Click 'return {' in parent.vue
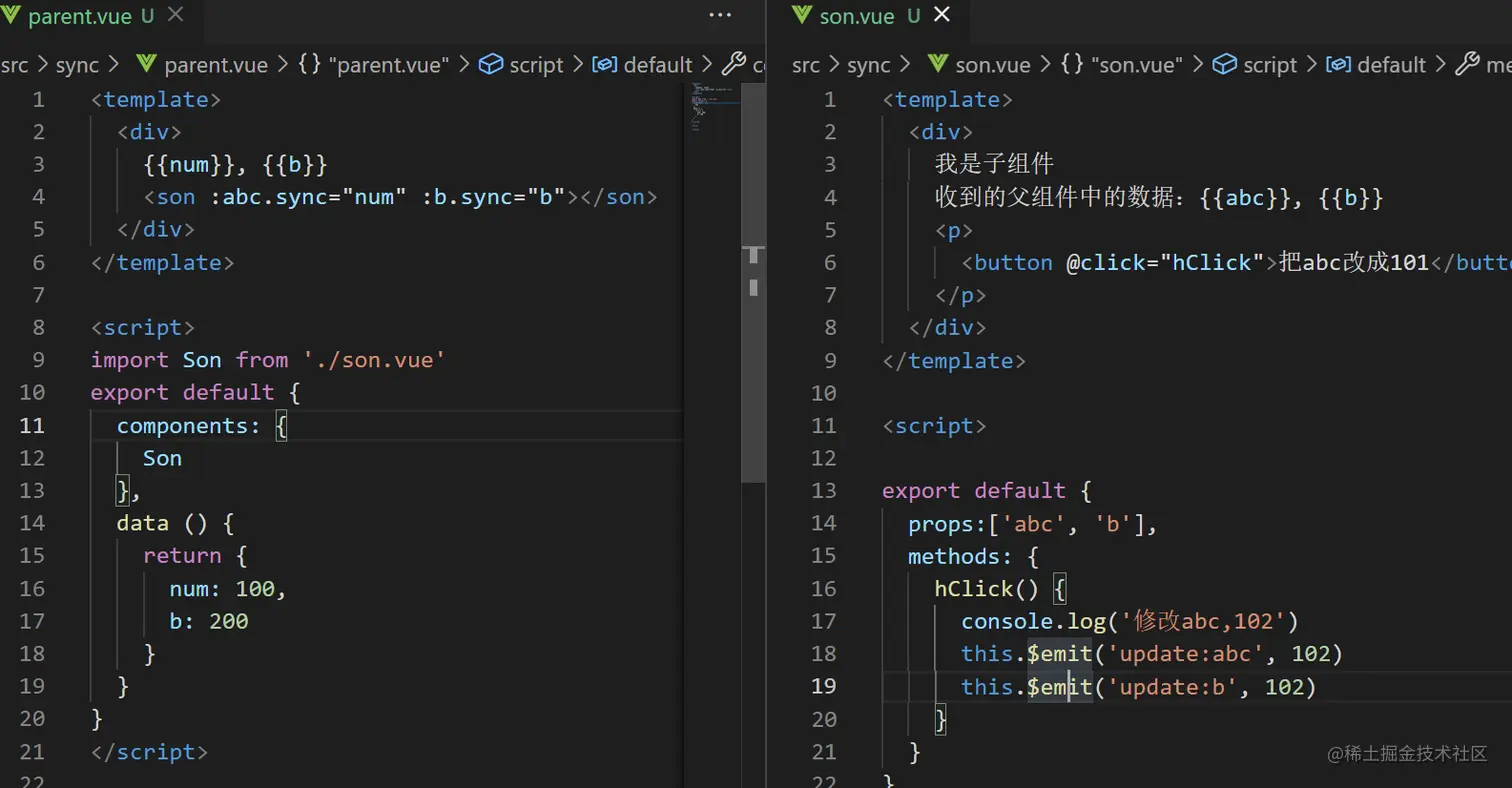1512x788 pixels. 195,556
